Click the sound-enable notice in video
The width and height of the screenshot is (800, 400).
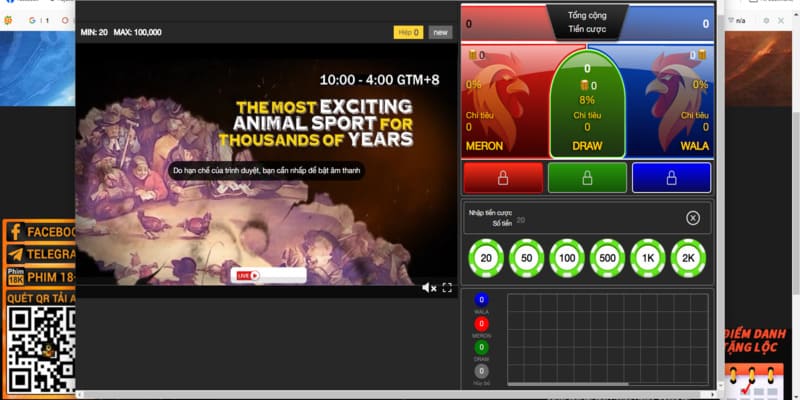[x=266, y=170]
